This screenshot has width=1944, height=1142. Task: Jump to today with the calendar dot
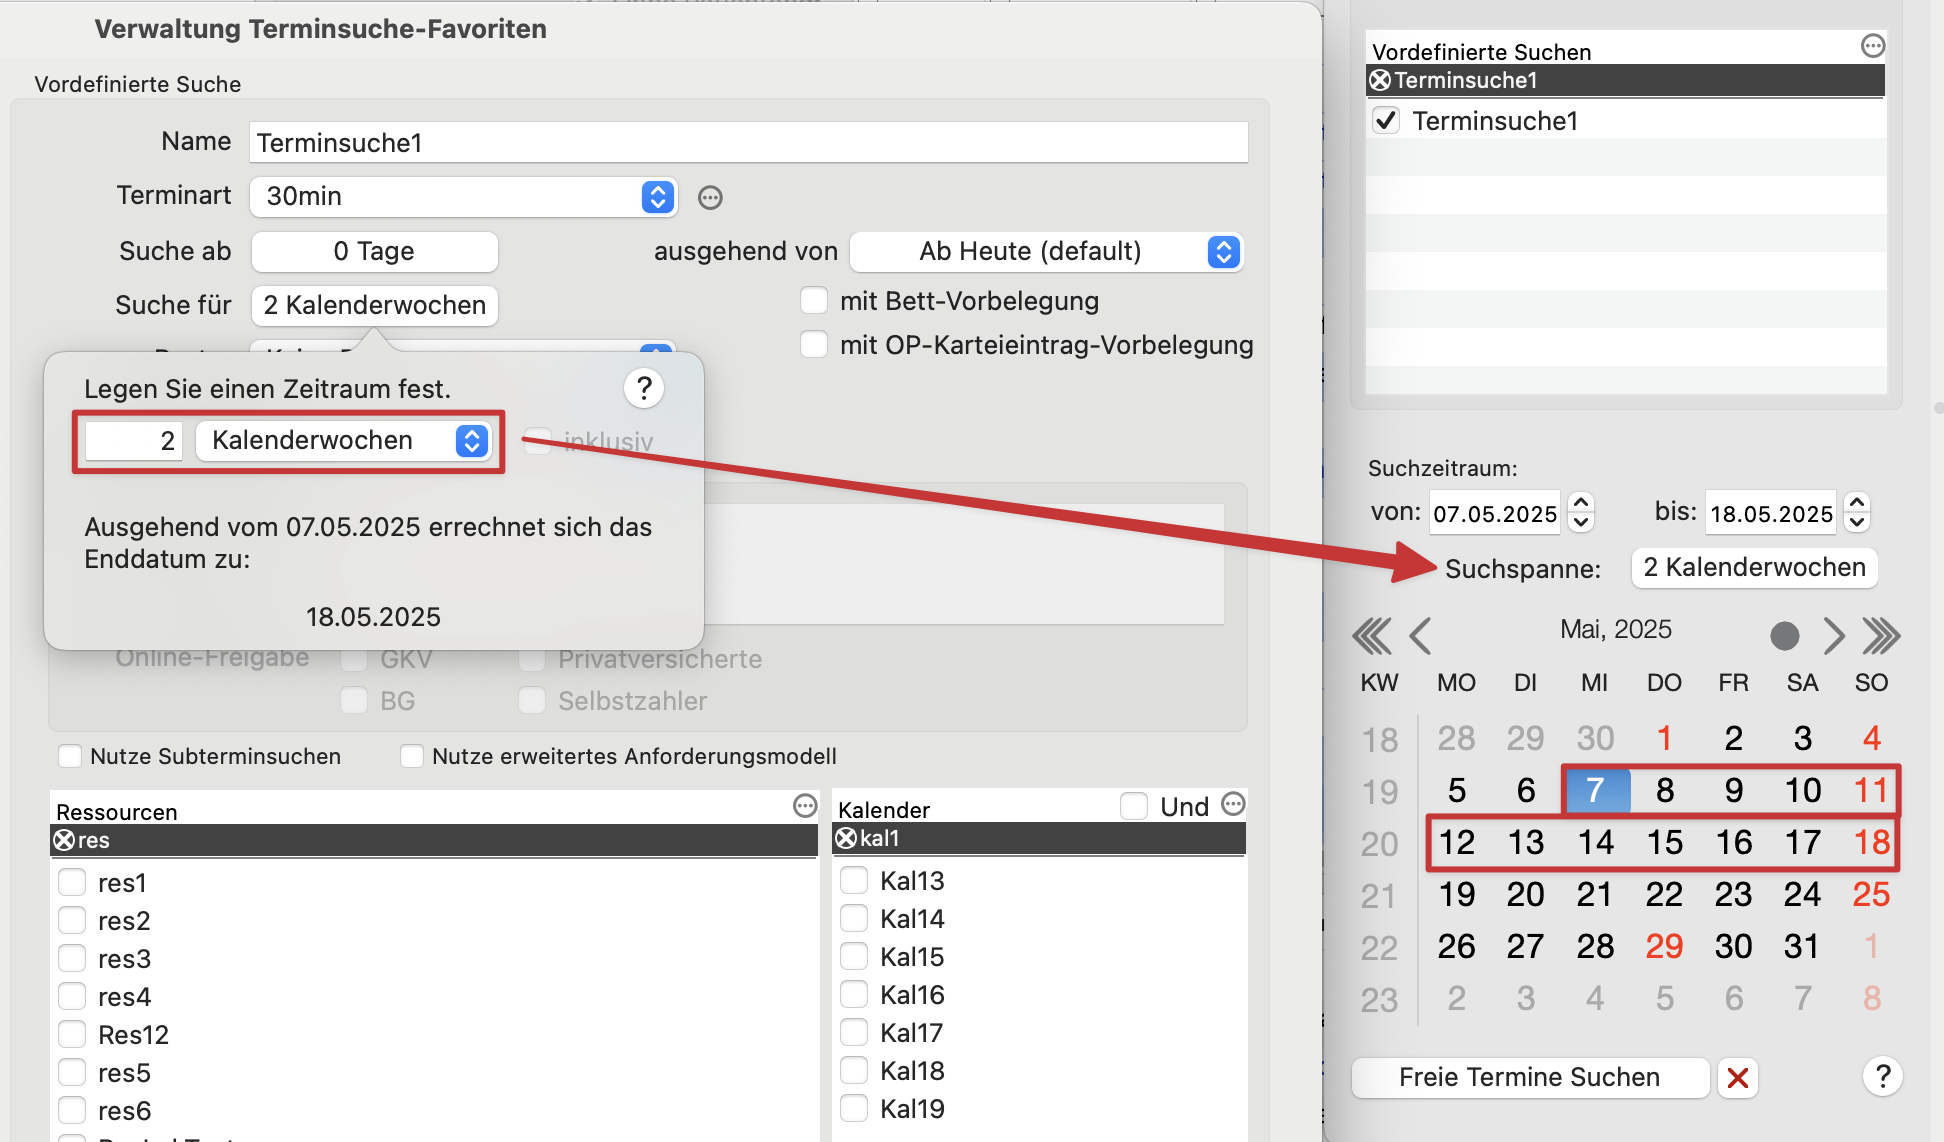click(1784, 636)
